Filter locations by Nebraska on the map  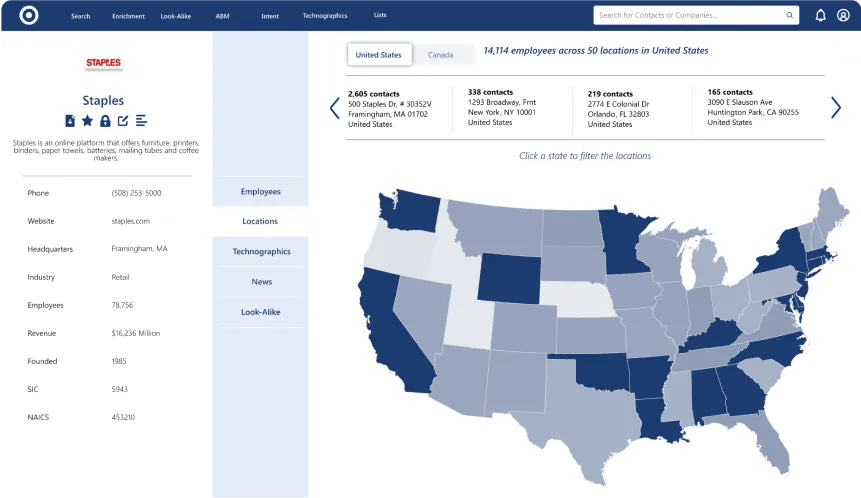(577, 298)
